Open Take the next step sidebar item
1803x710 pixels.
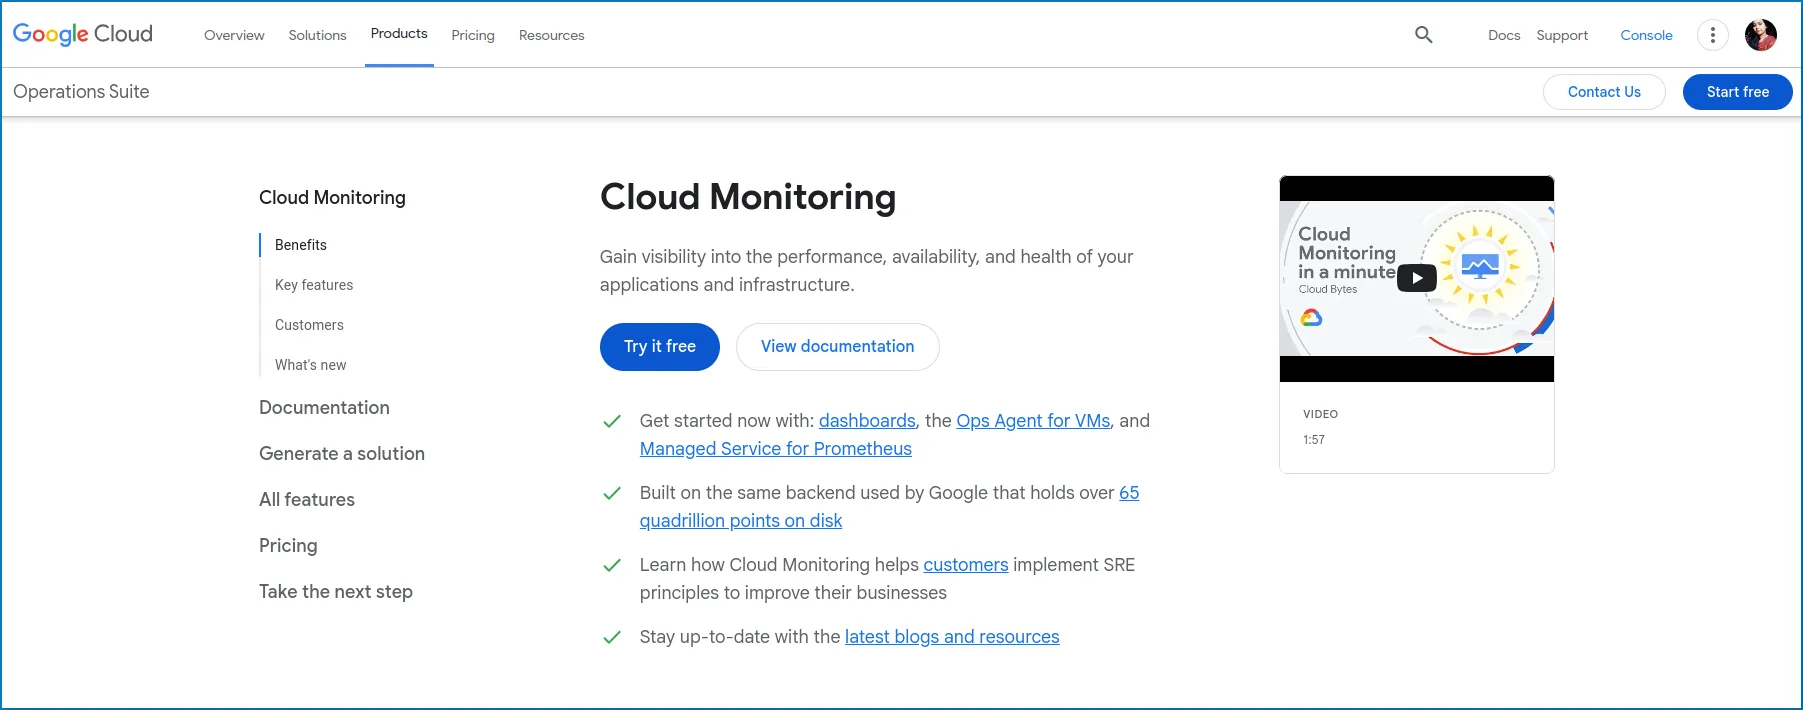point(336,592)
